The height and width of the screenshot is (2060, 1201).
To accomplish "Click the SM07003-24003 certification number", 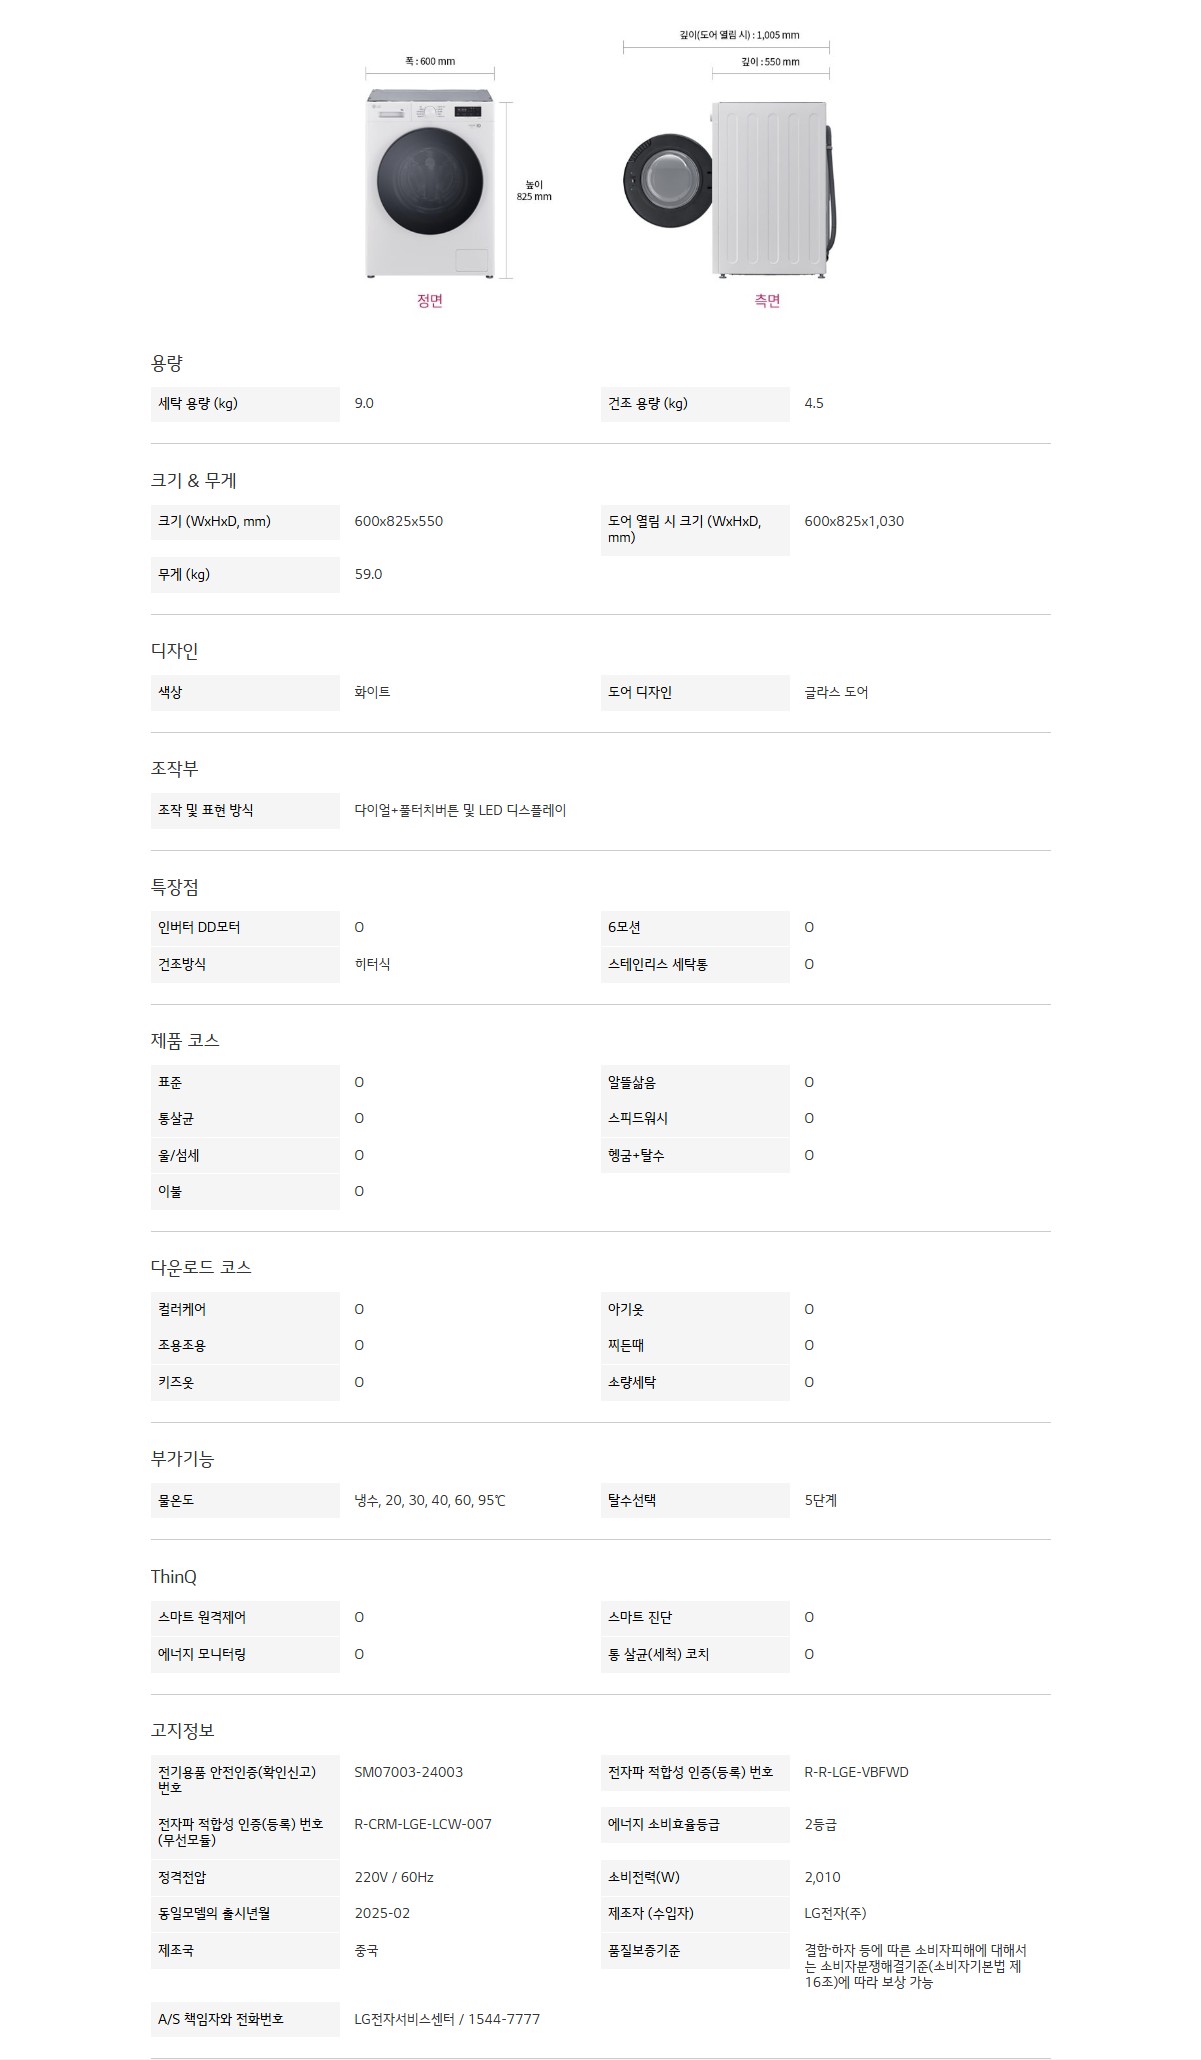I will (x=408, y=1773).
